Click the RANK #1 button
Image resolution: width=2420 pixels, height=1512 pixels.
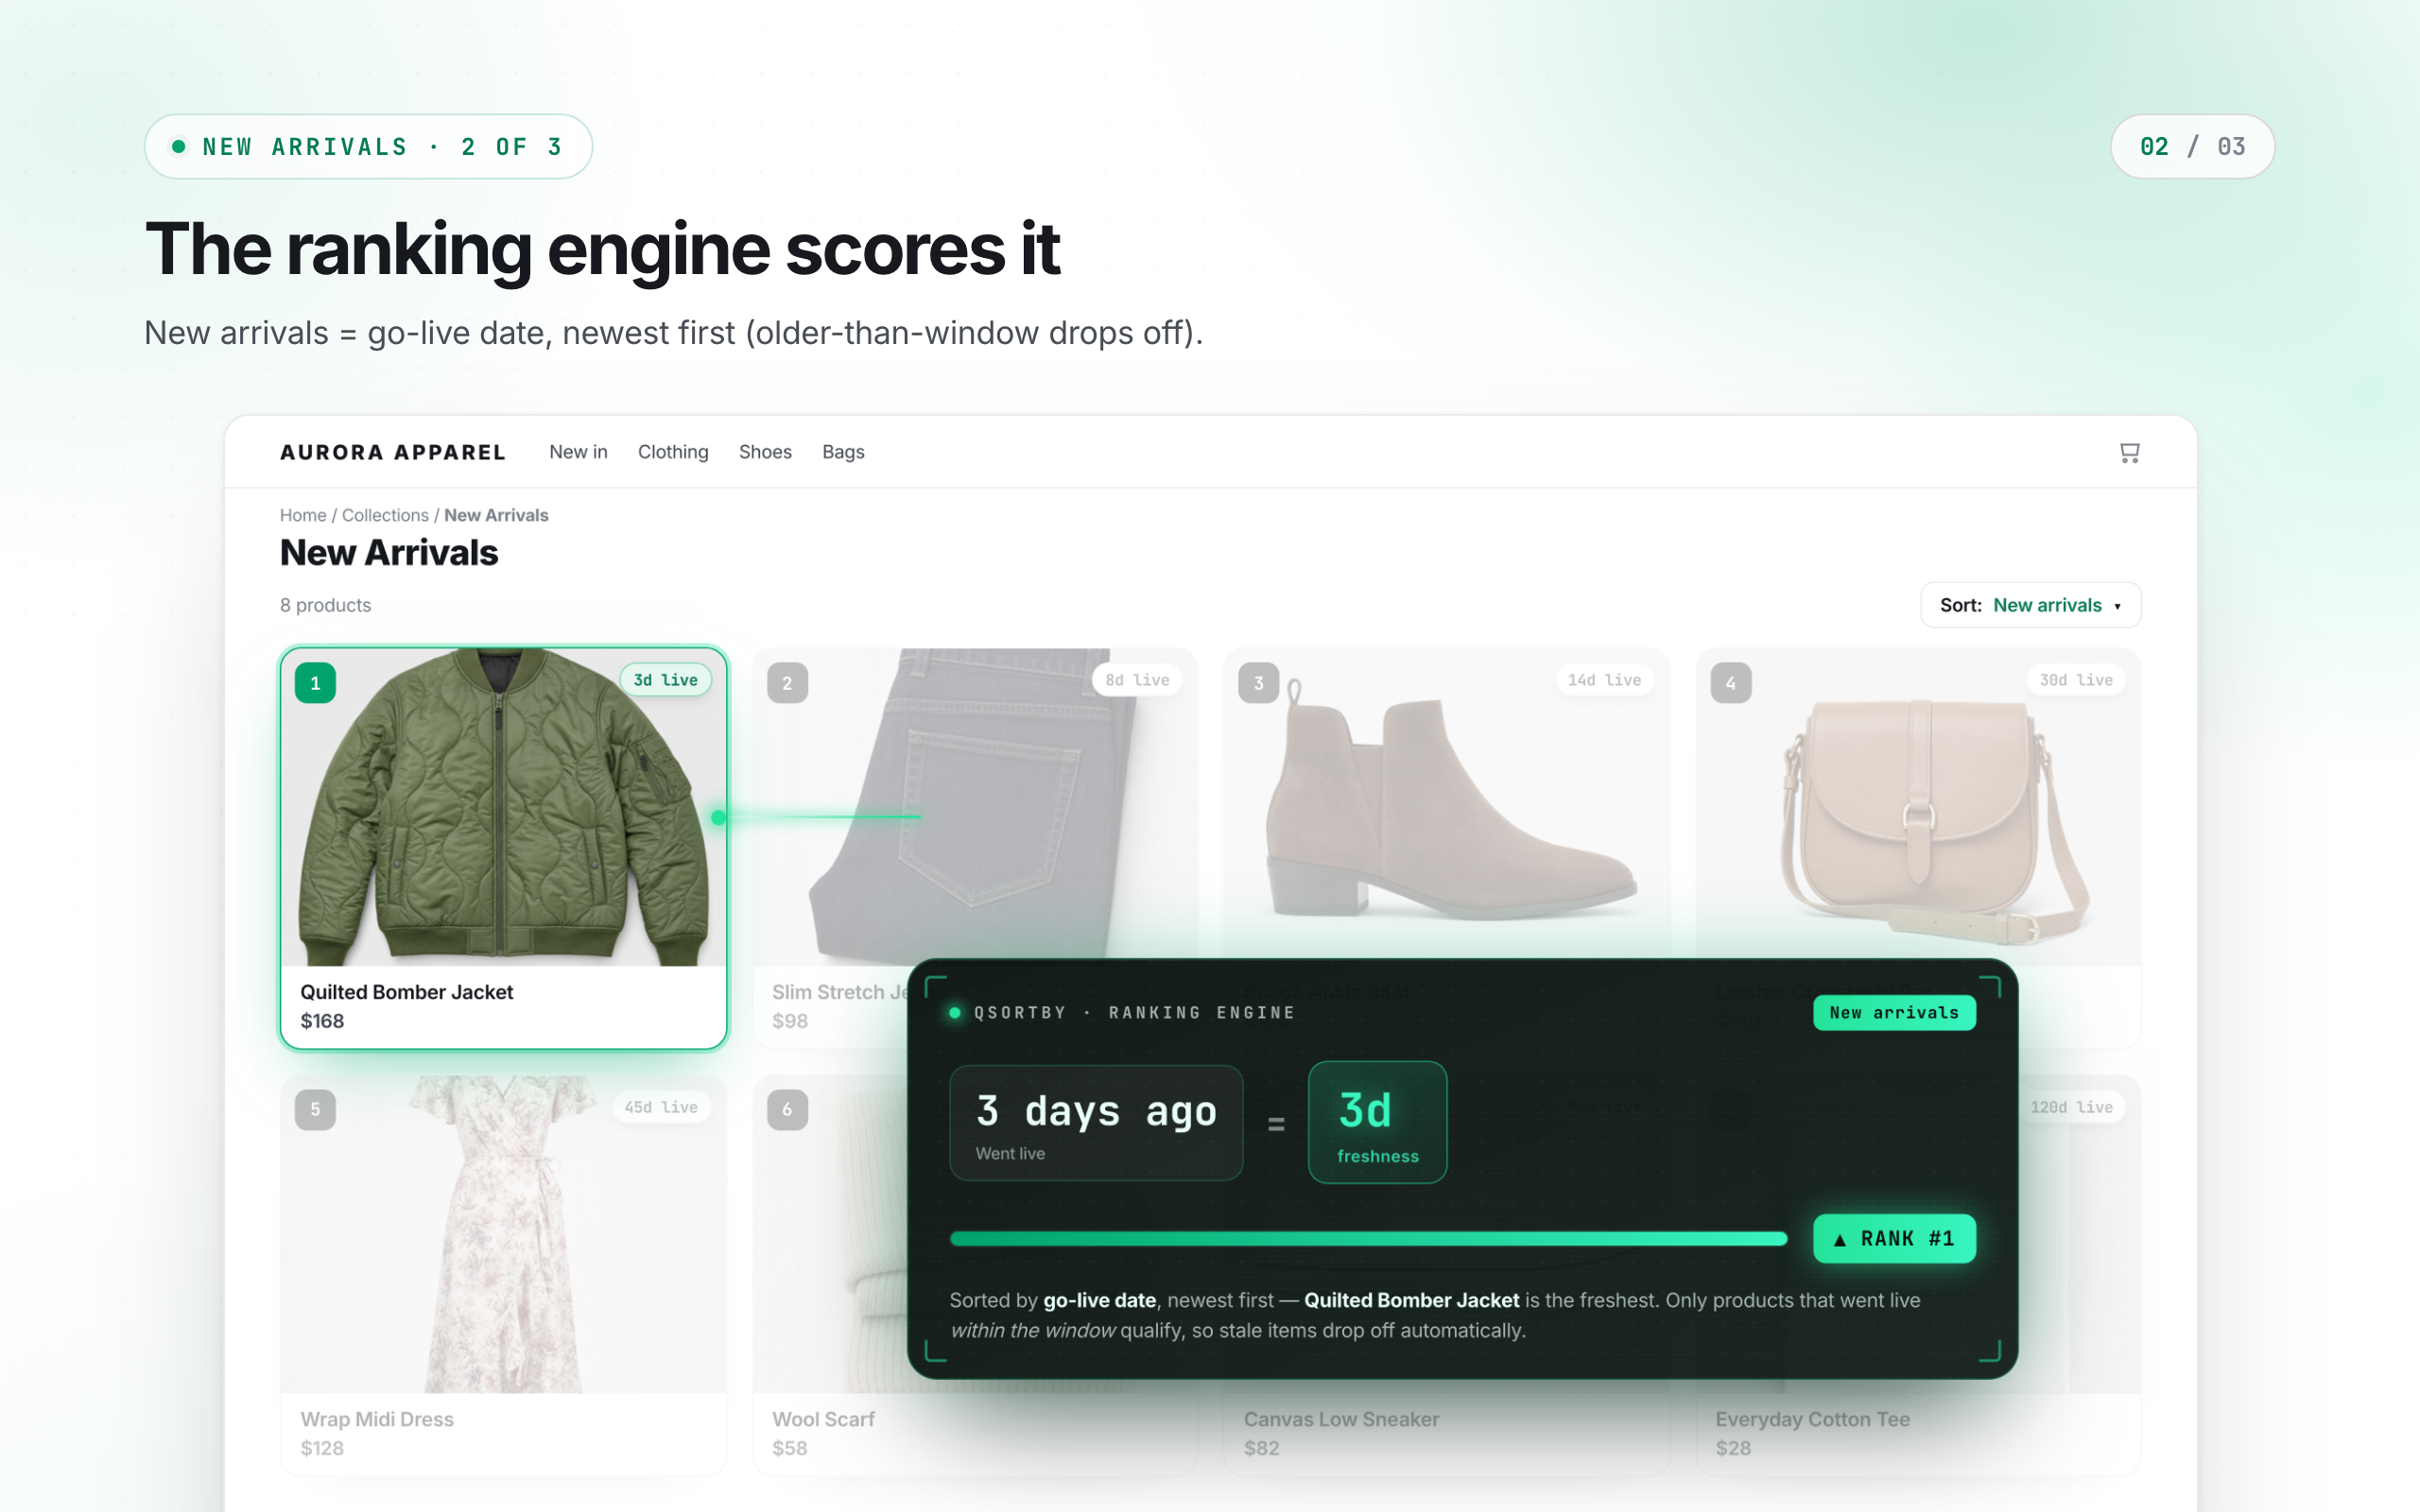(1894, 1239)
